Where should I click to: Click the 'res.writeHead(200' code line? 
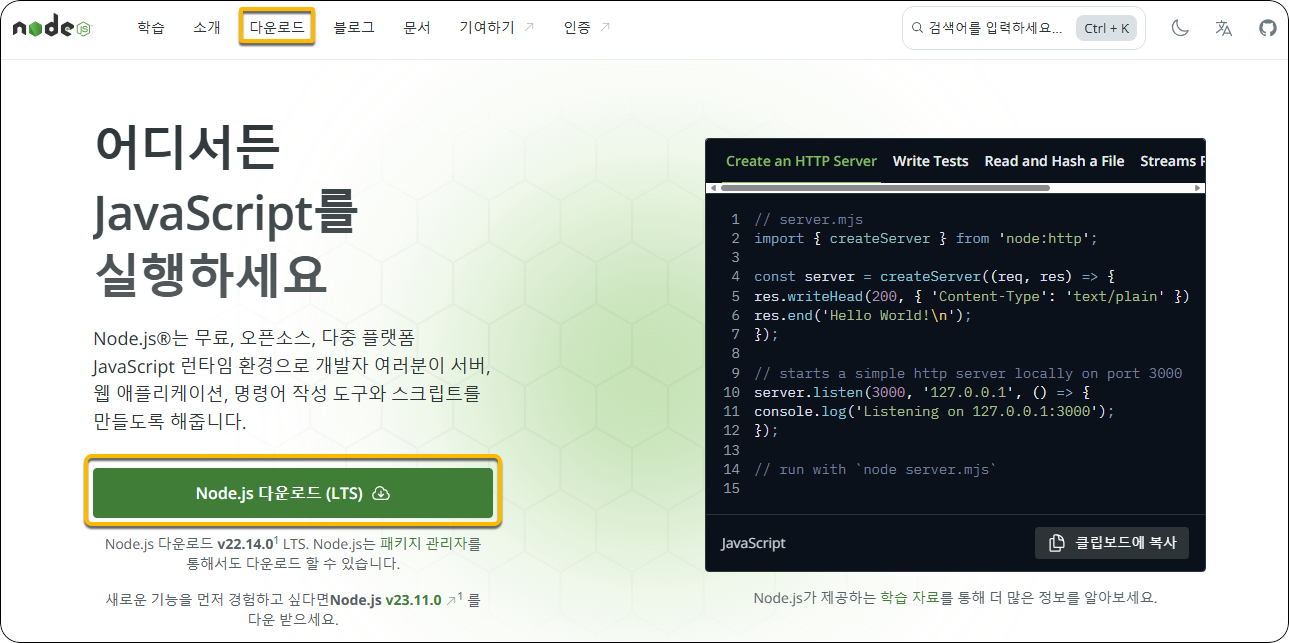(x=971, y=296)
